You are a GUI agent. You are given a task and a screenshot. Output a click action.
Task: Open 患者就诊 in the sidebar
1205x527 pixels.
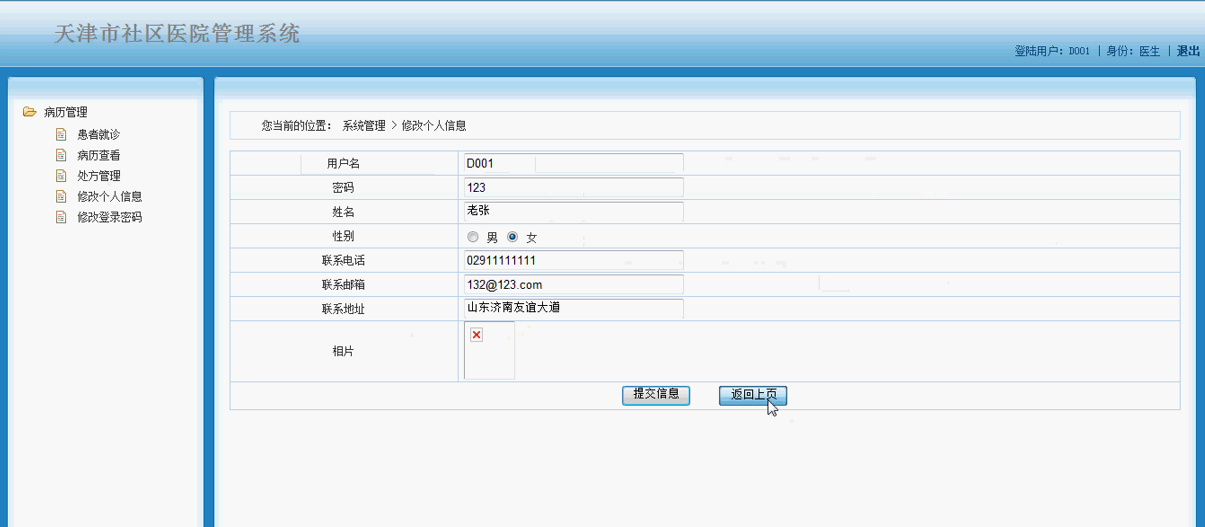pos(98,134)
